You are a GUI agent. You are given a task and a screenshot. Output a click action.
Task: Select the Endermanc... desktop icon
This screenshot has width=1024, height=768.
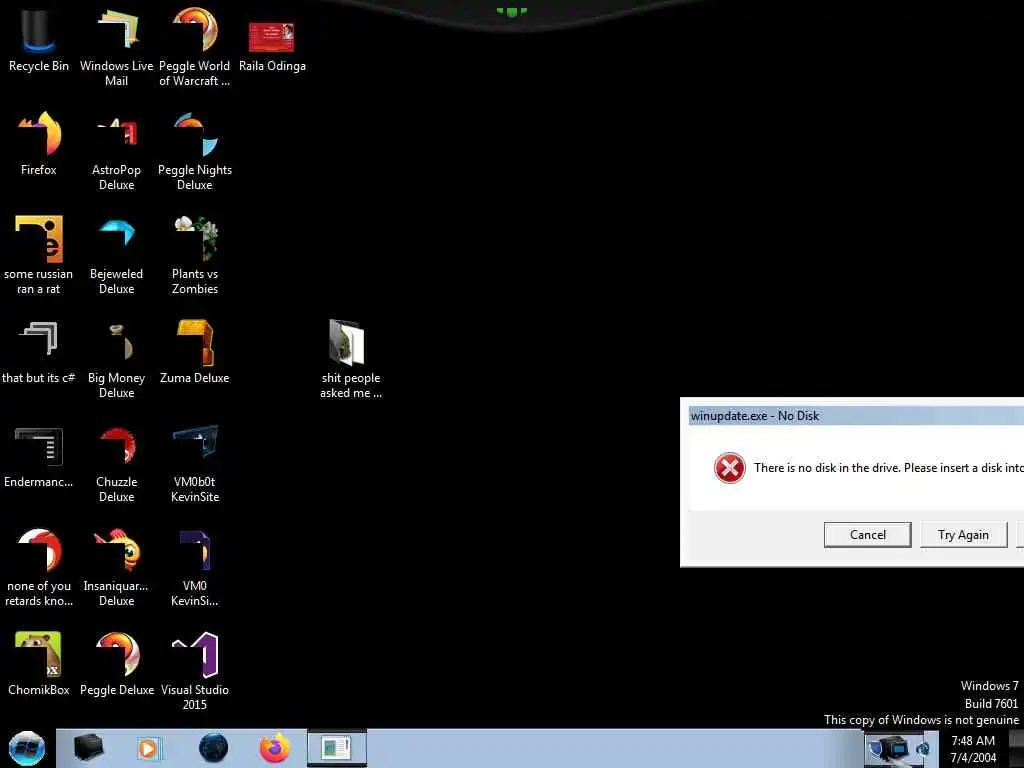coord(39,457)
